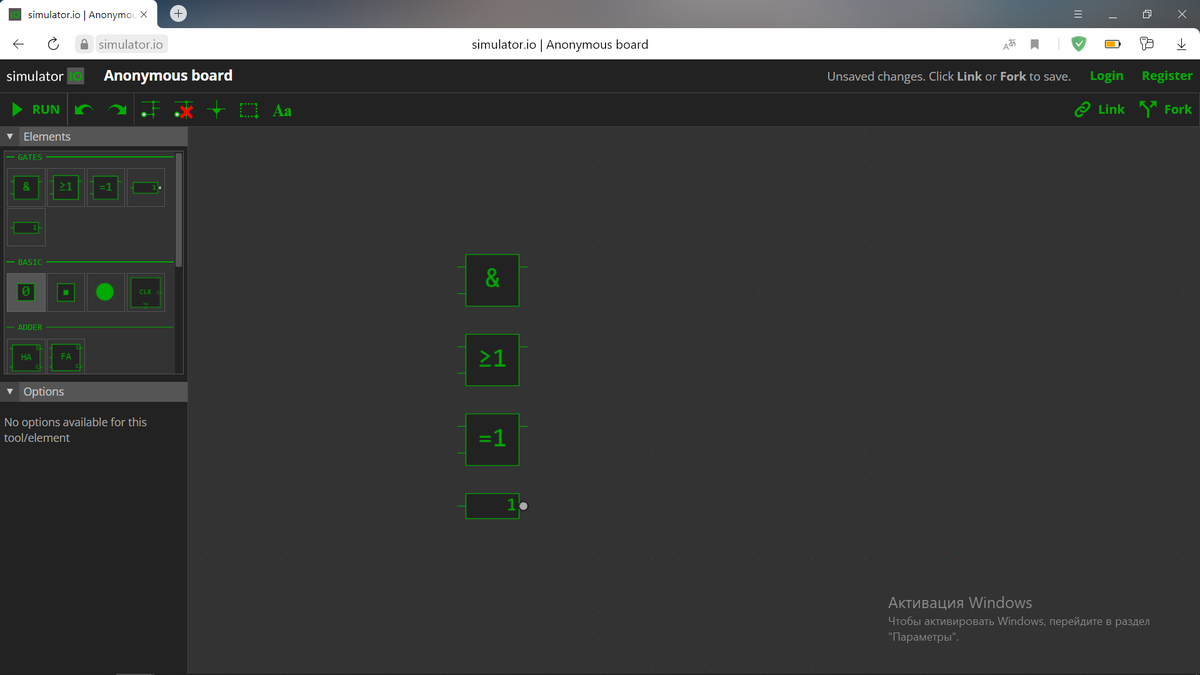Viewport: 1200px width, 675px height.
Task: Open a new browser tab
Action: coord(178,13)
